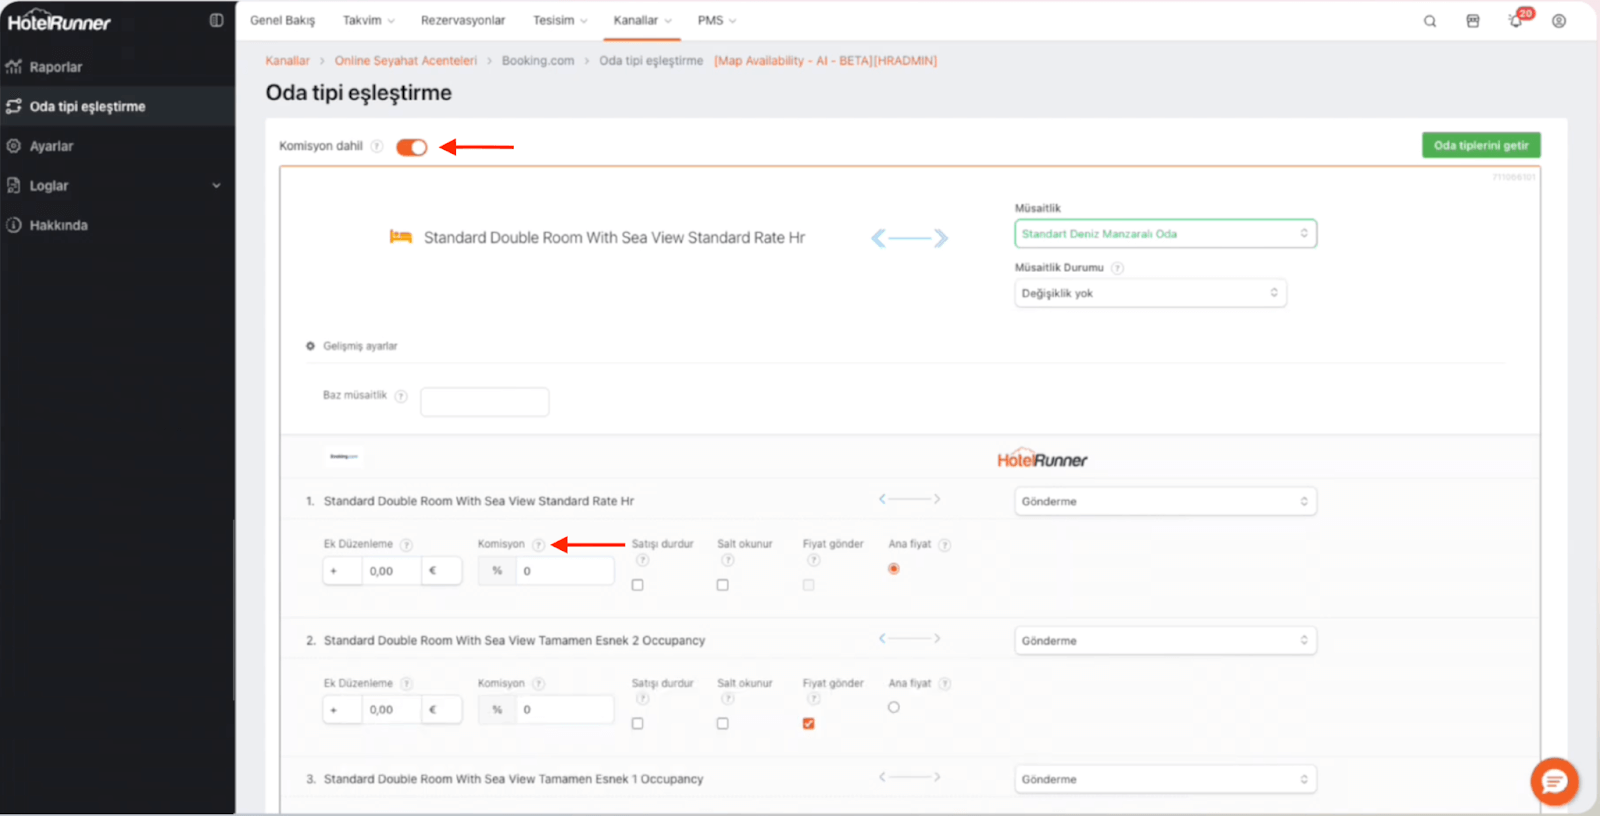Click the search icon in top bar
Image resolution: width=1600 pixels, height=816 pixels.
(x=1430, y=21)
